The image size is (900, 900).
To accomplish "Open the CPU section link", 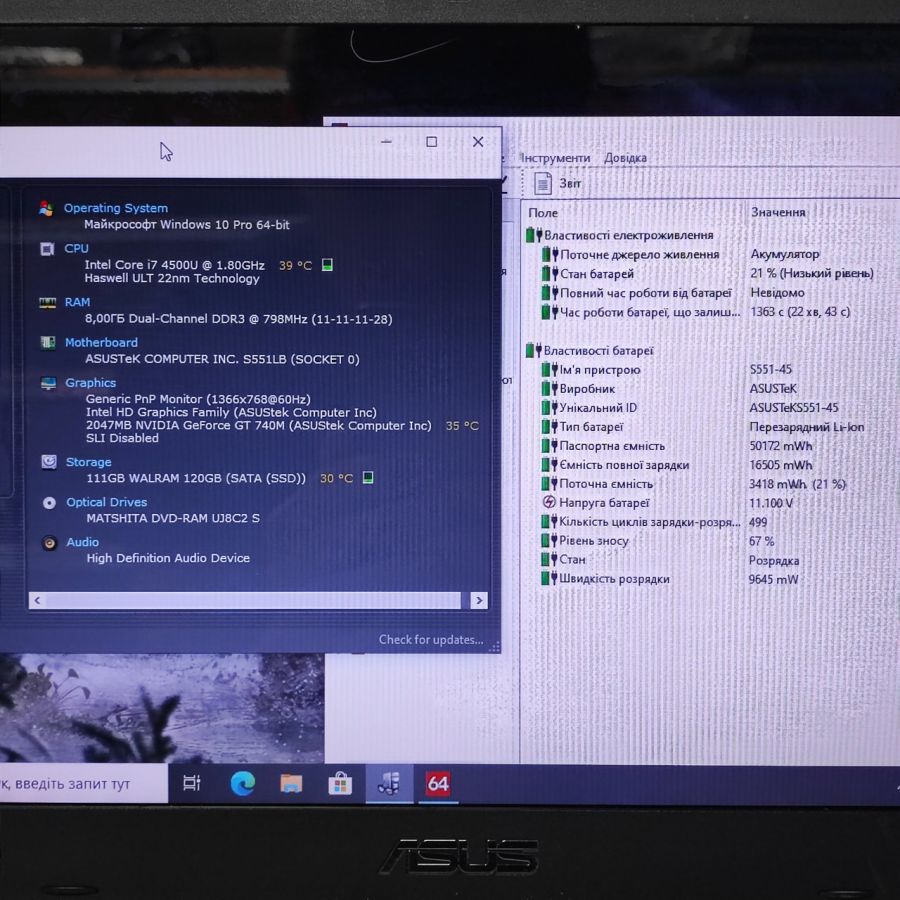I will coord(76,249).
